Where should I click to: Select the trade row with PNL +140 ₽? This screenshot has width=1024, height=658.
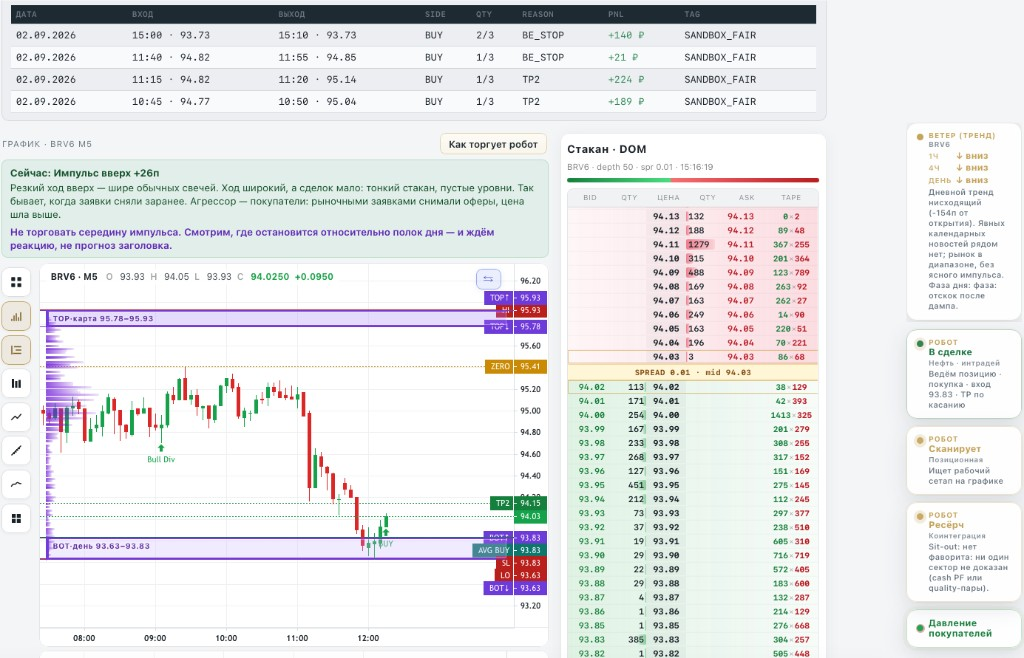413,35
